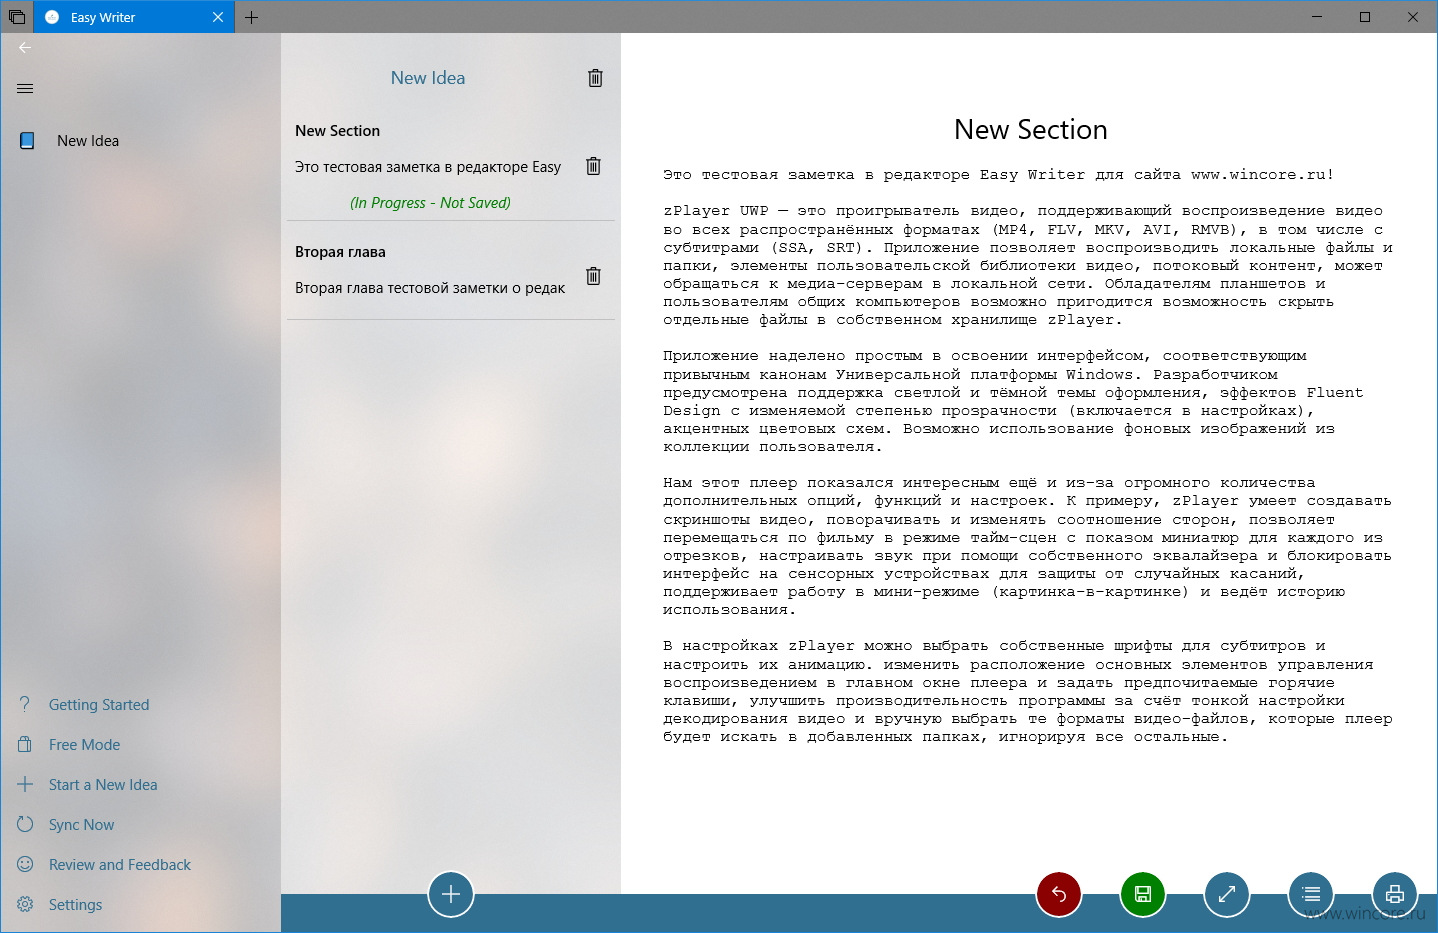Close the Easy Writer tab

(218, 17)
